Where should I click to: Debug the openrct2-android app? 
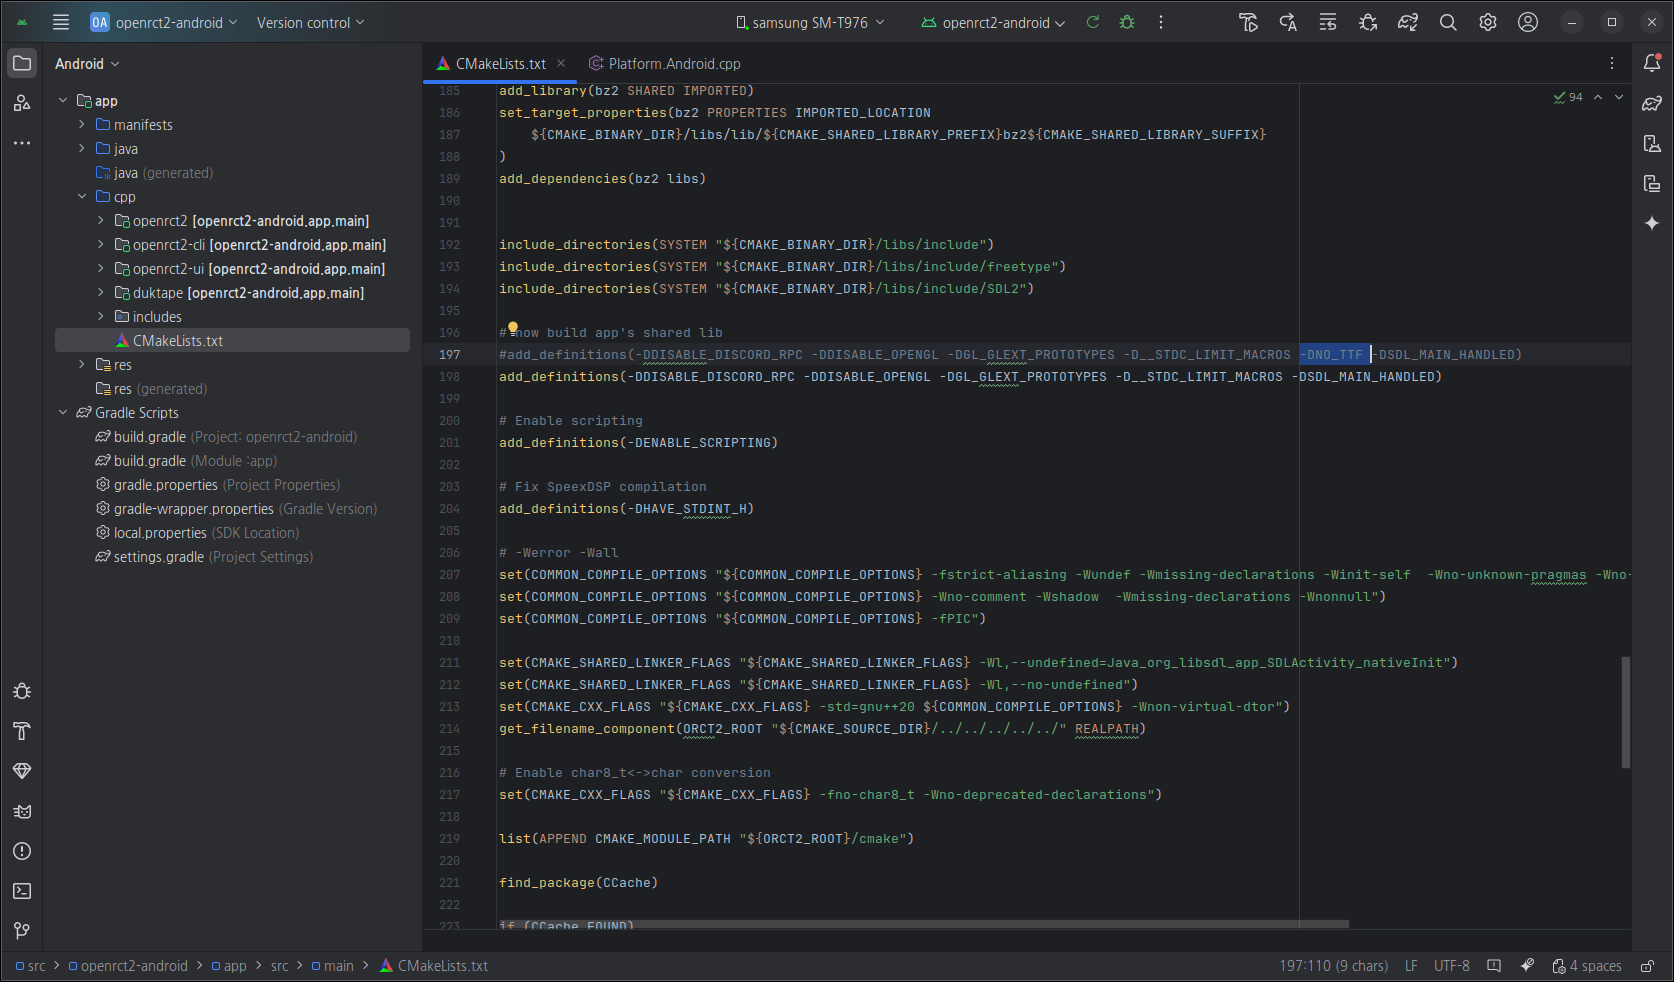[1127, 22]
